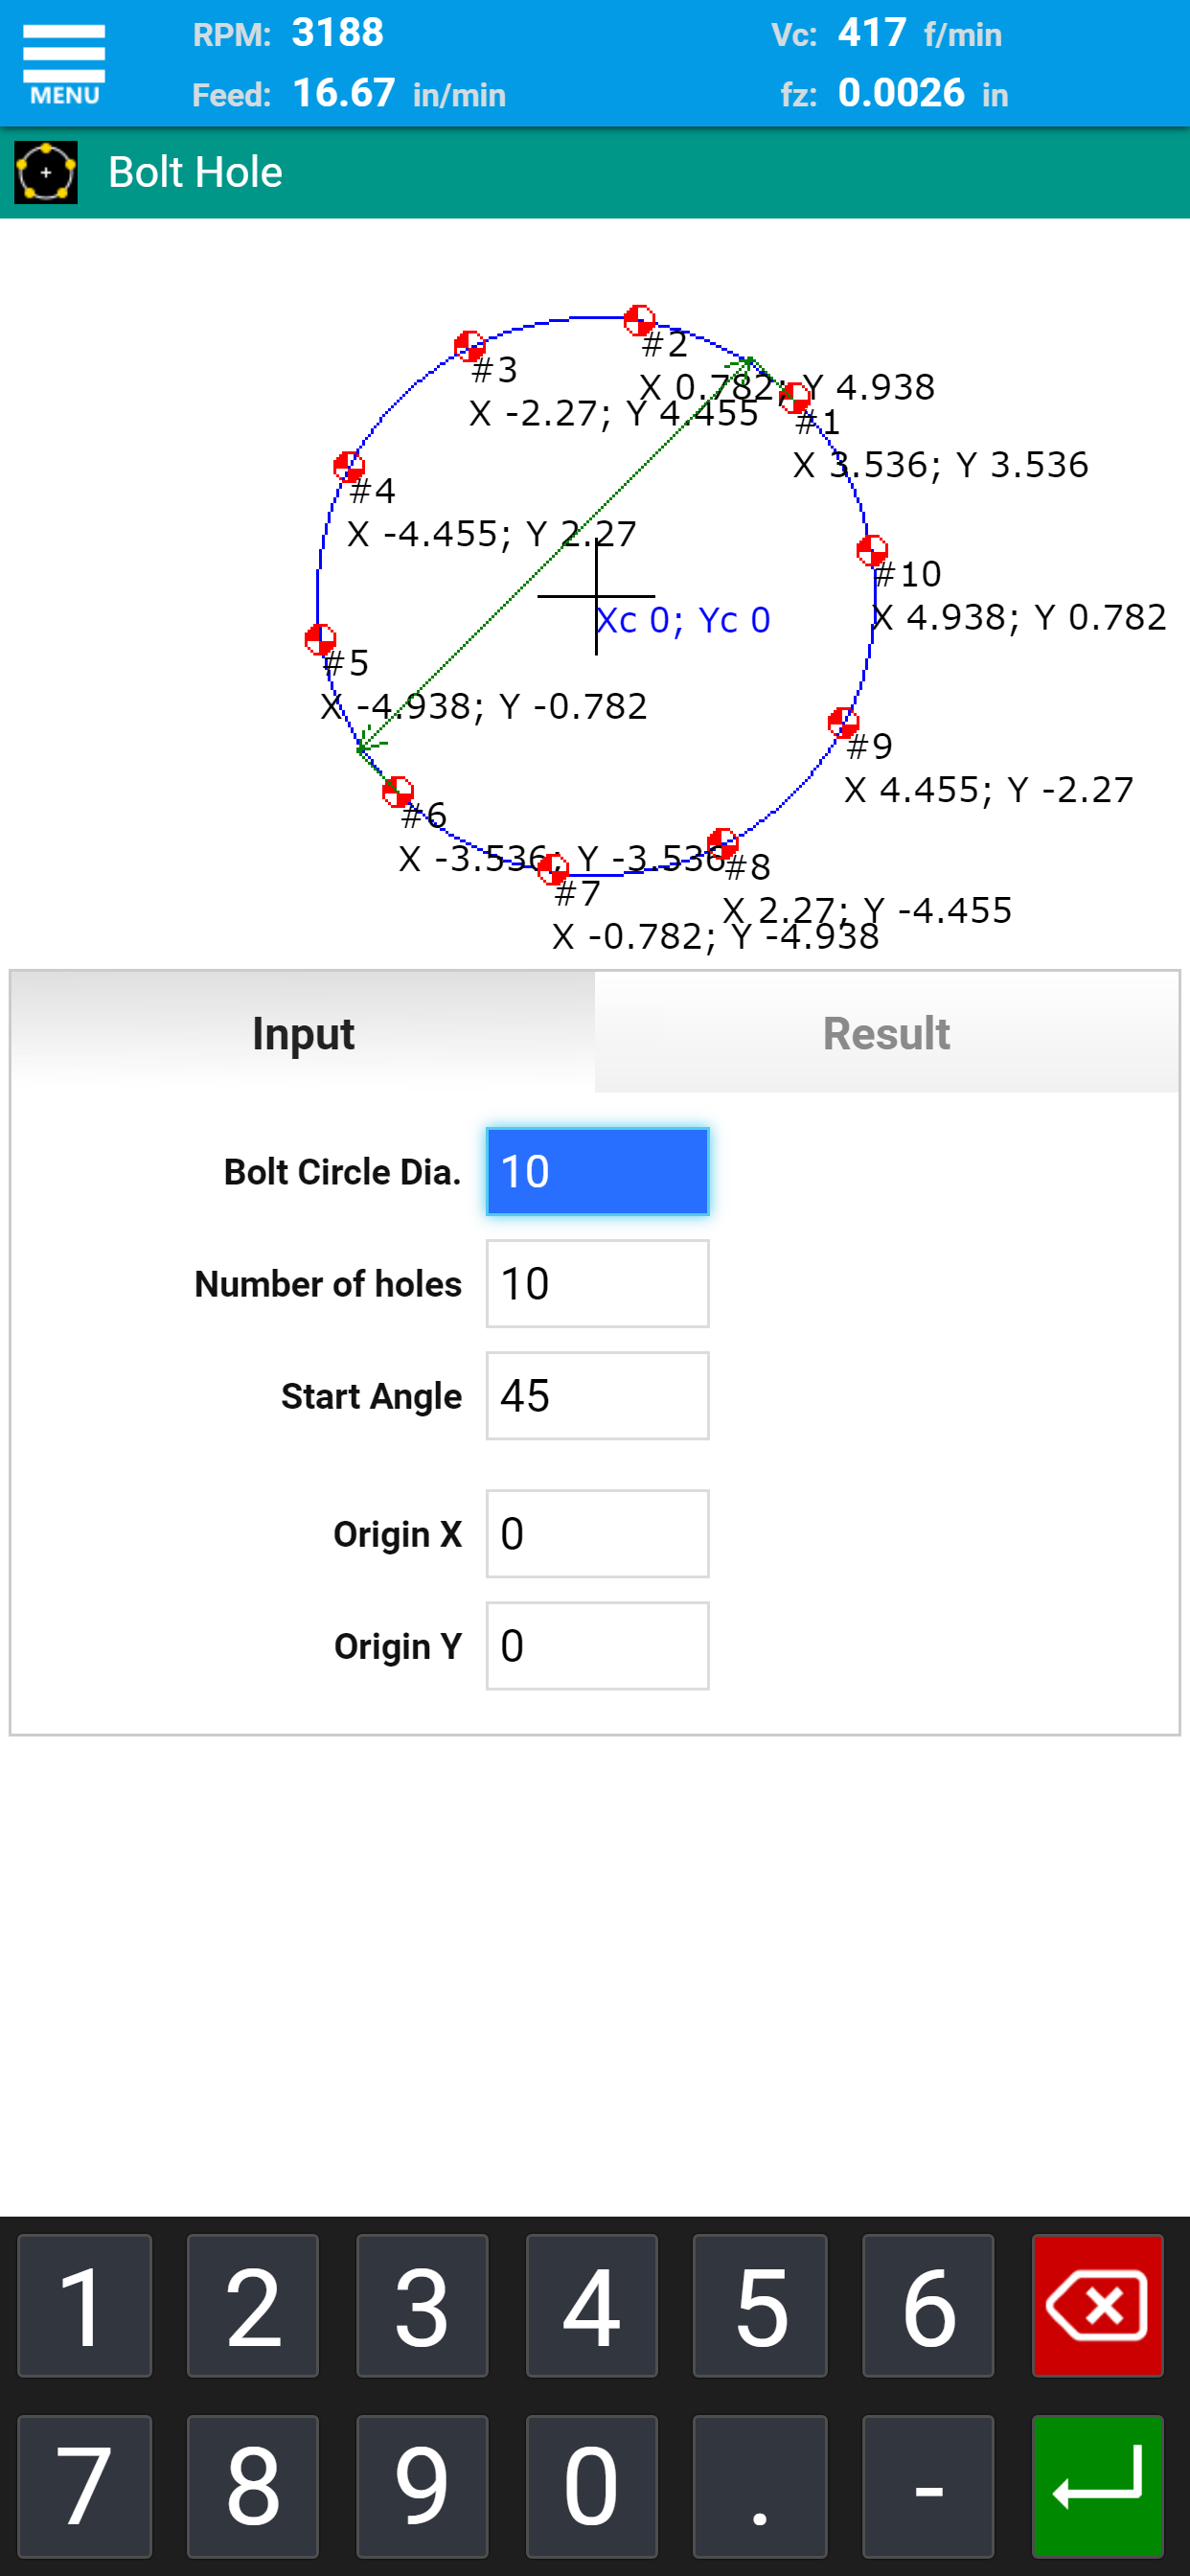Viewport: 1190px width, 2576px height.
Task: Click the center crosshair of bolt circle
Action: tap(596, 596)
